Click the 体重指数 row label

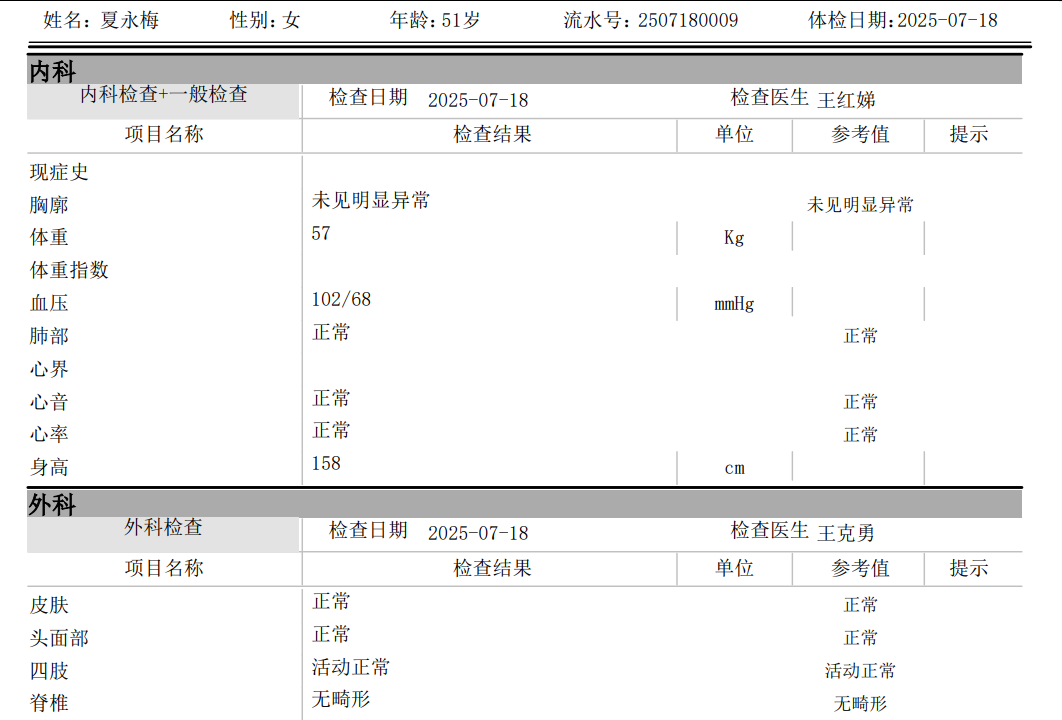(69, 270)
